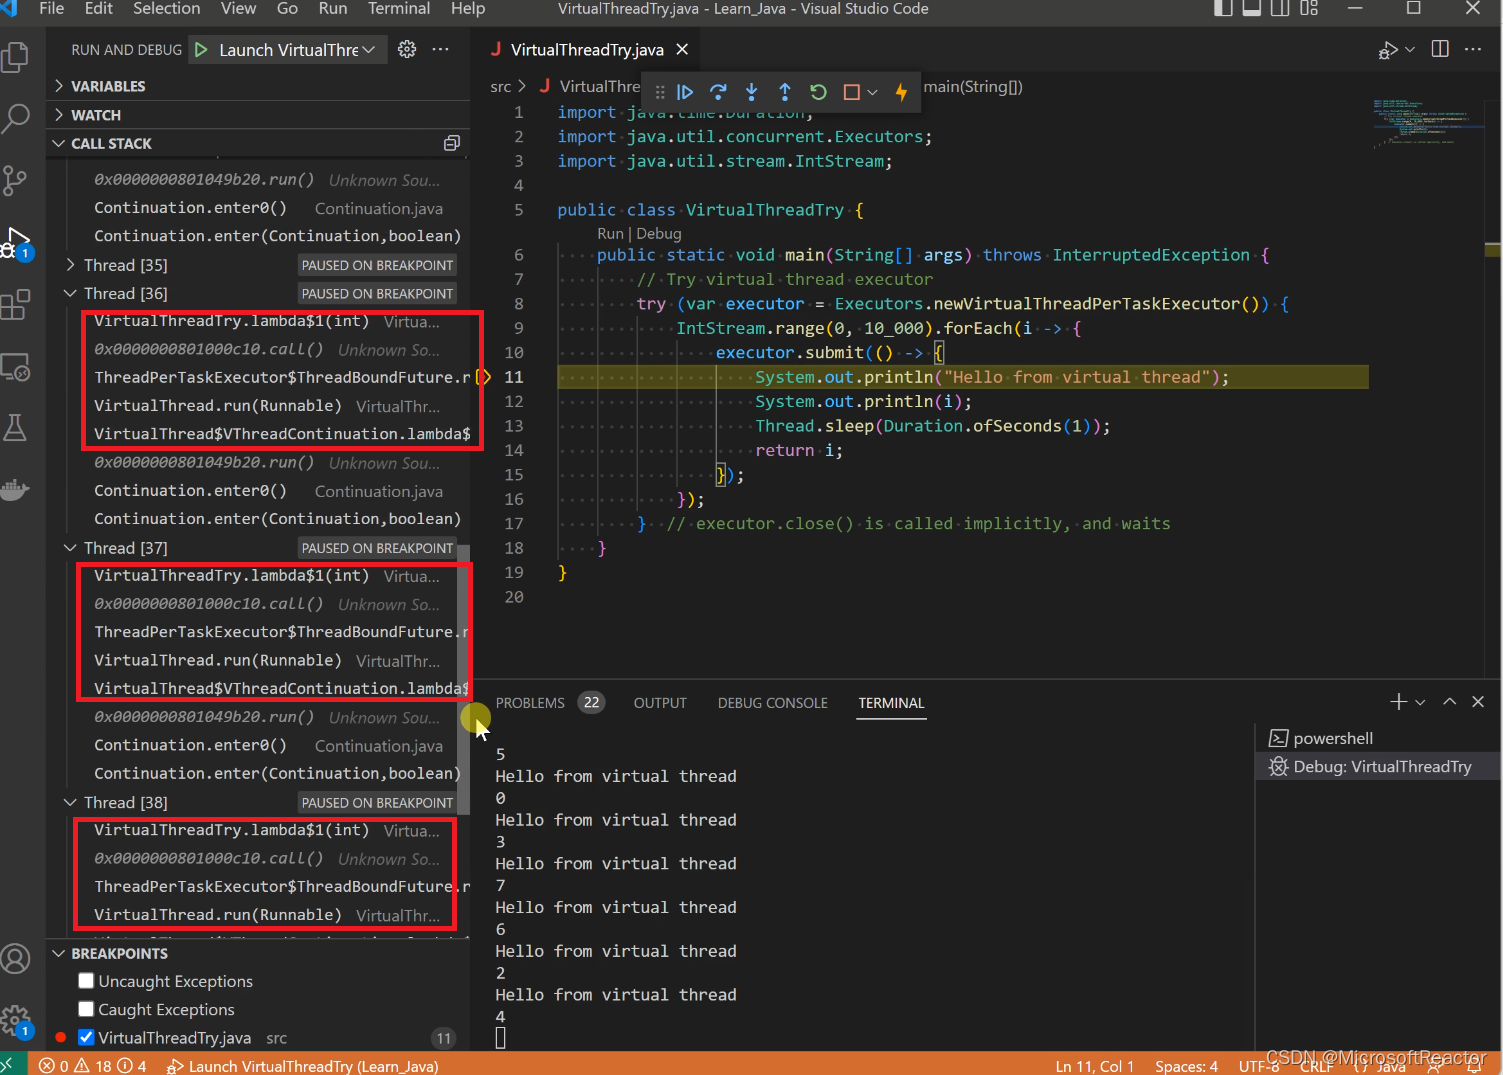
Task: Collapse Thread [36] in call stack
Action: (71, 293)
